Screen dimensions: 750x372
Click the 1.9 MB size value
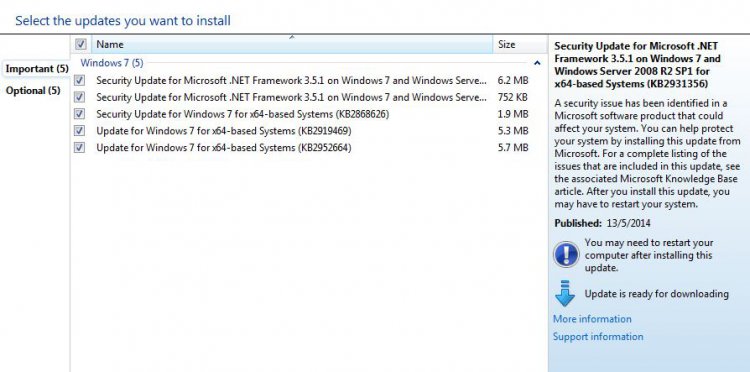[x=513, y=114]
